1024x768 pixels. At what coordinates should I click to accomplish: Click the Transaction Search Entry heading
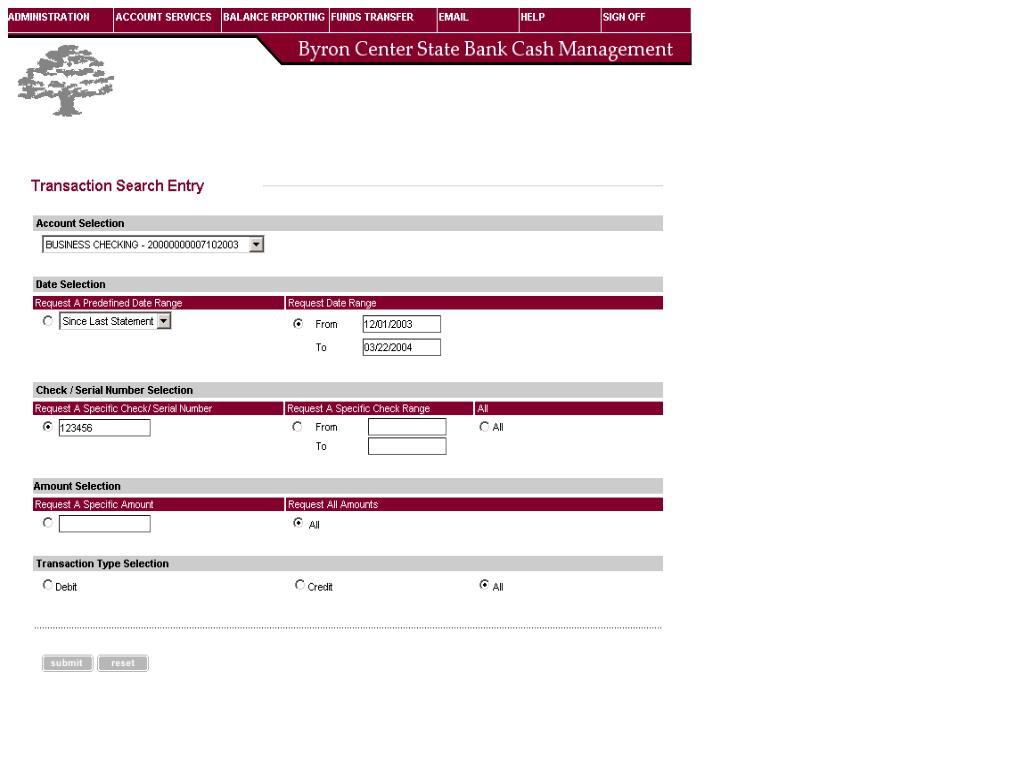(118, 186)
